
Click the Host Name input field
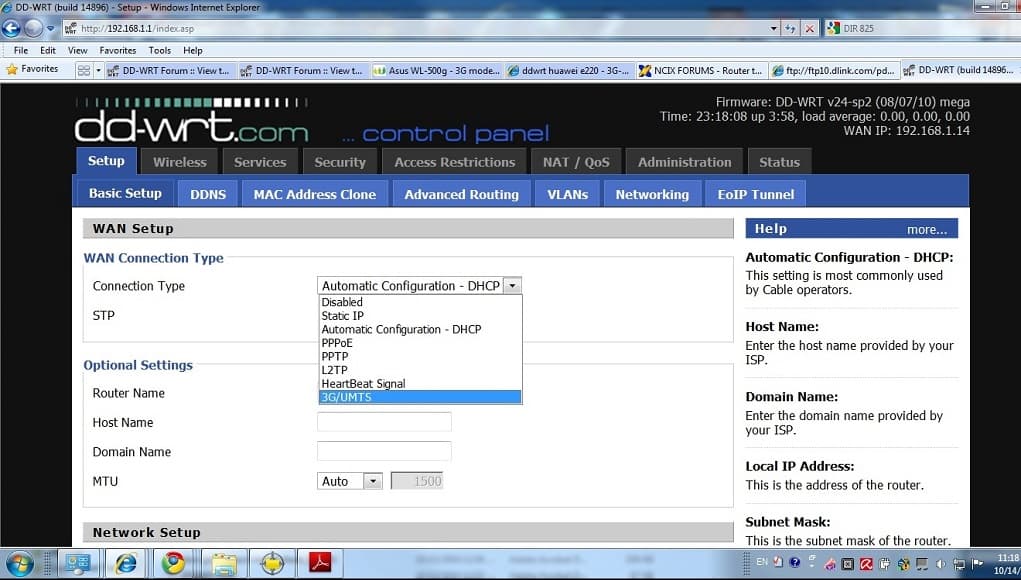[384, 422]
